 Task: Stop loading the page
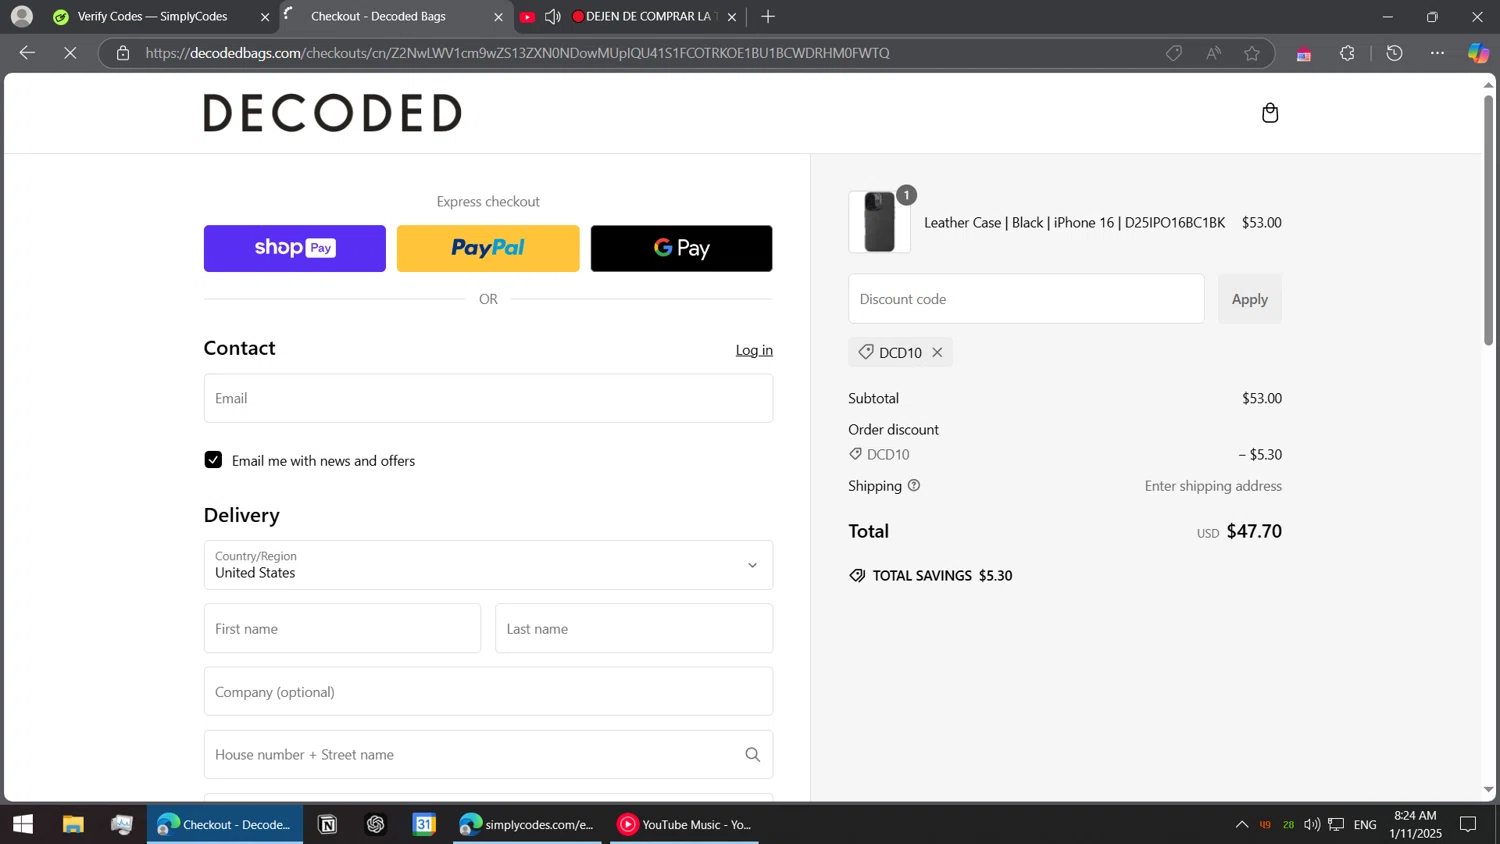(x=70, y=53)
